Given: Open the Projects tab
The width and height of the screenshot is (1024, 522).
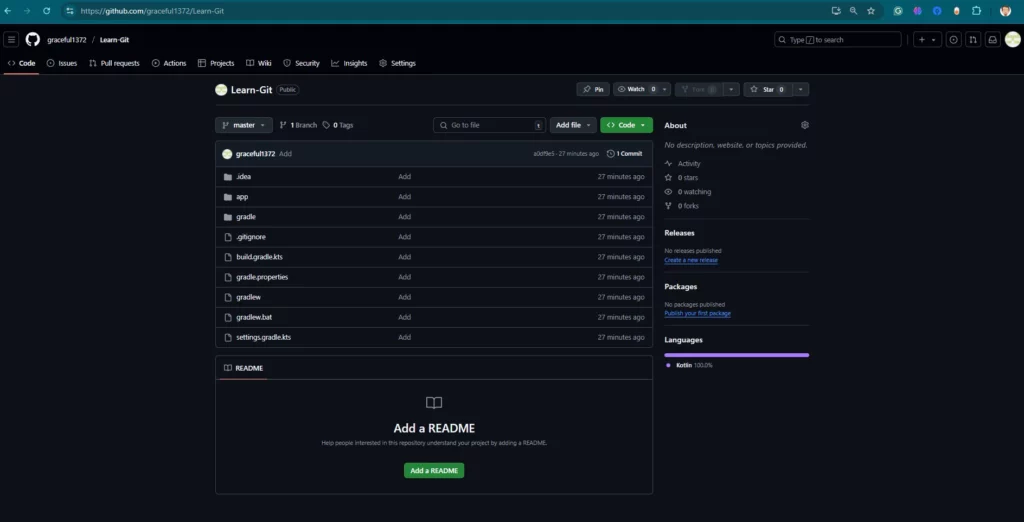Looking at the screenshot, I should tap(216, 63).
